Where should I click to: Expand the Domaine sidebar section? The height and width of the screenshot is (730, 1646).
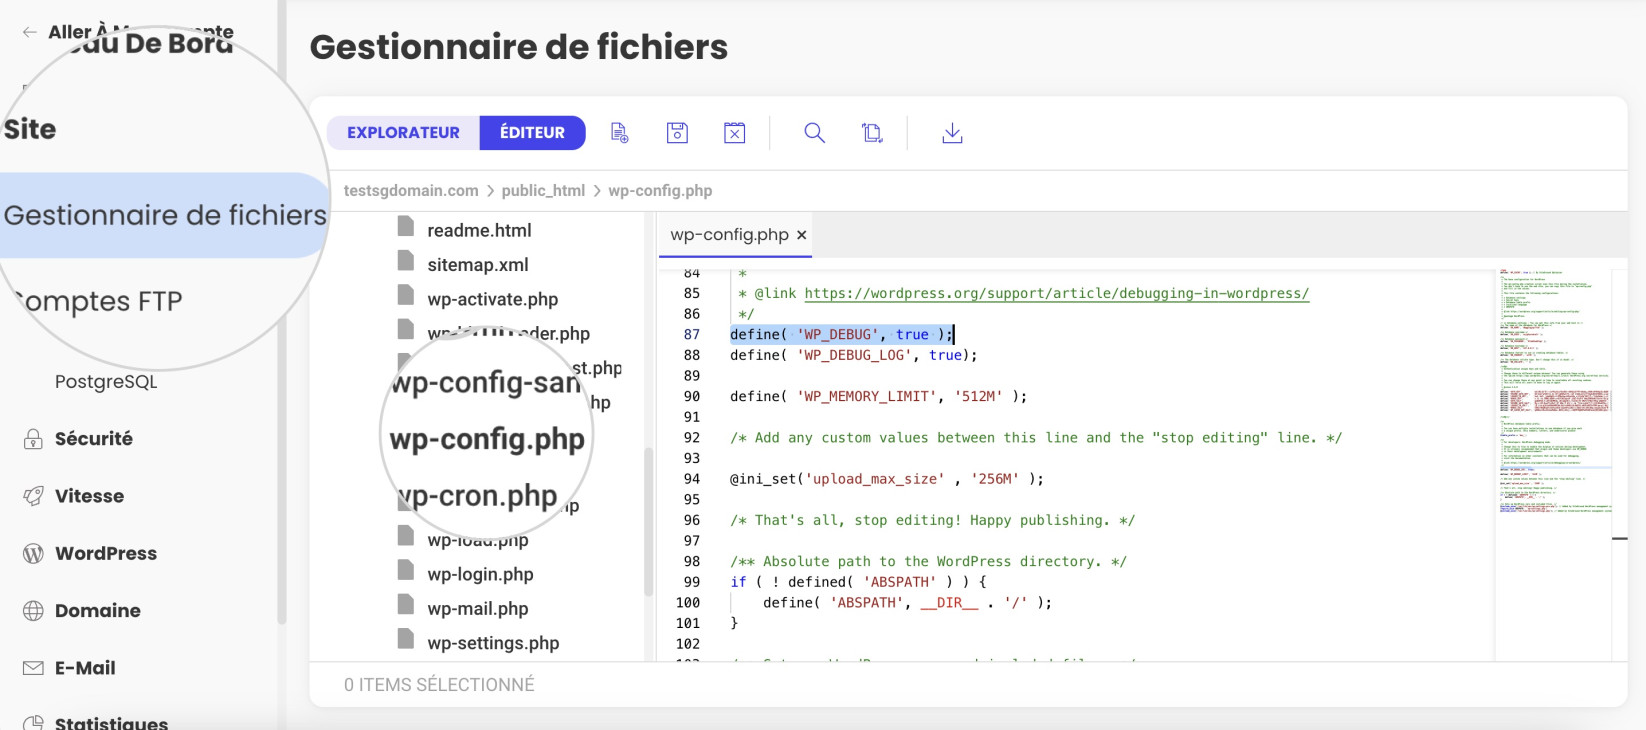[x=98, y=611]
